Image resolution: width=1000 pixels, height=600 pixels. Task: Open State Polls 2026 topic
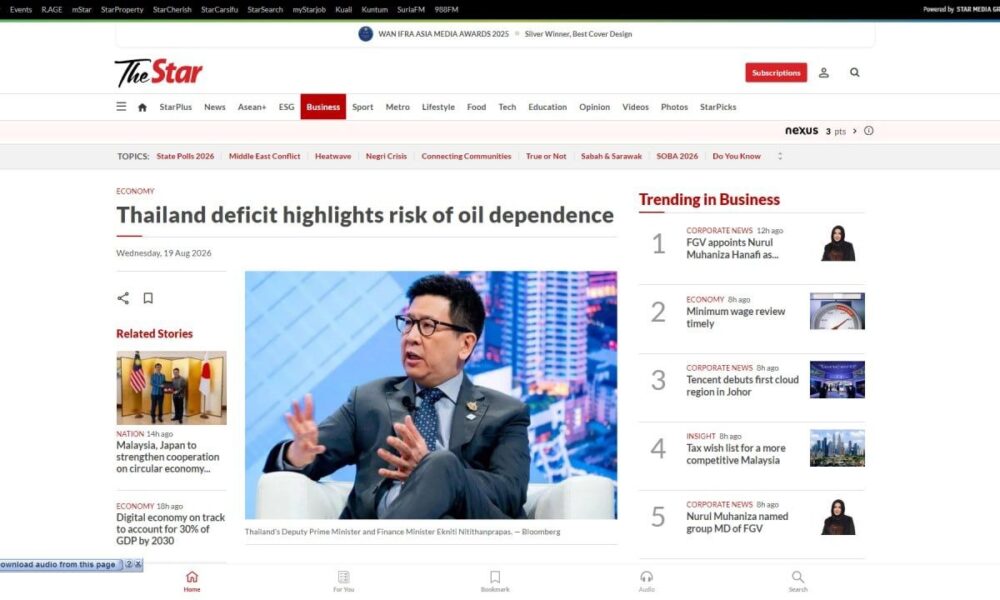(x=185, y=156)
